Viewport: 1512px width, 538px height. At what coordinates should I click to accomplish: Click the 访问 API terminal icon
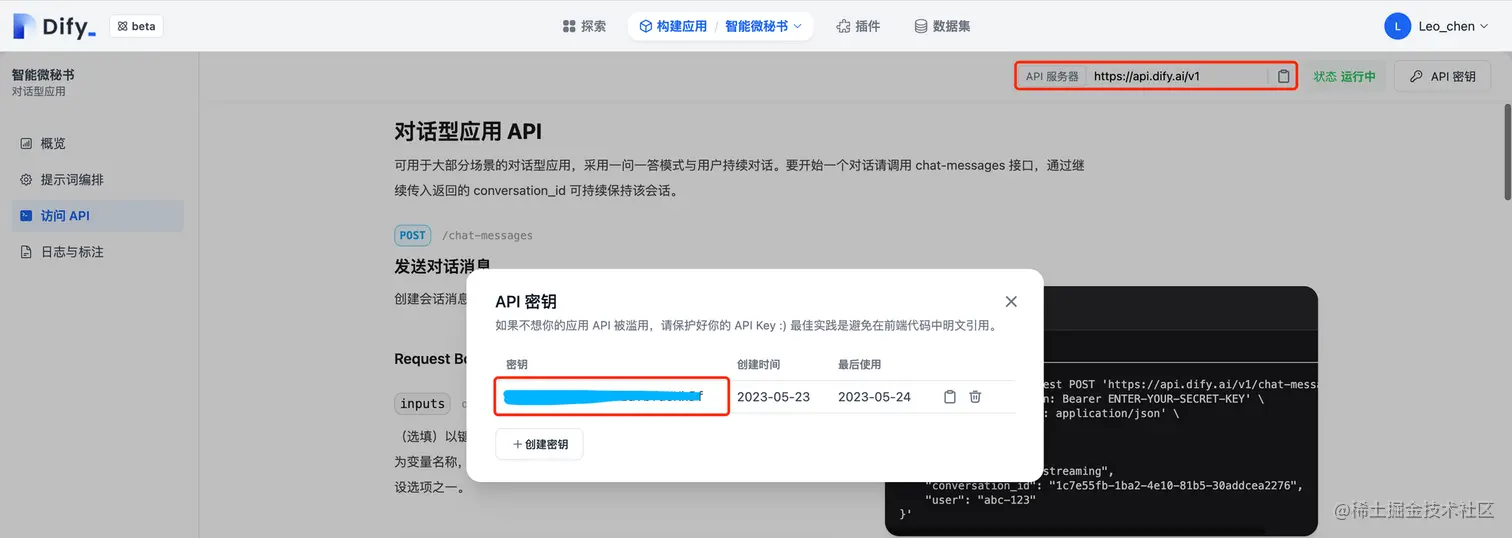tap(27, 215)
